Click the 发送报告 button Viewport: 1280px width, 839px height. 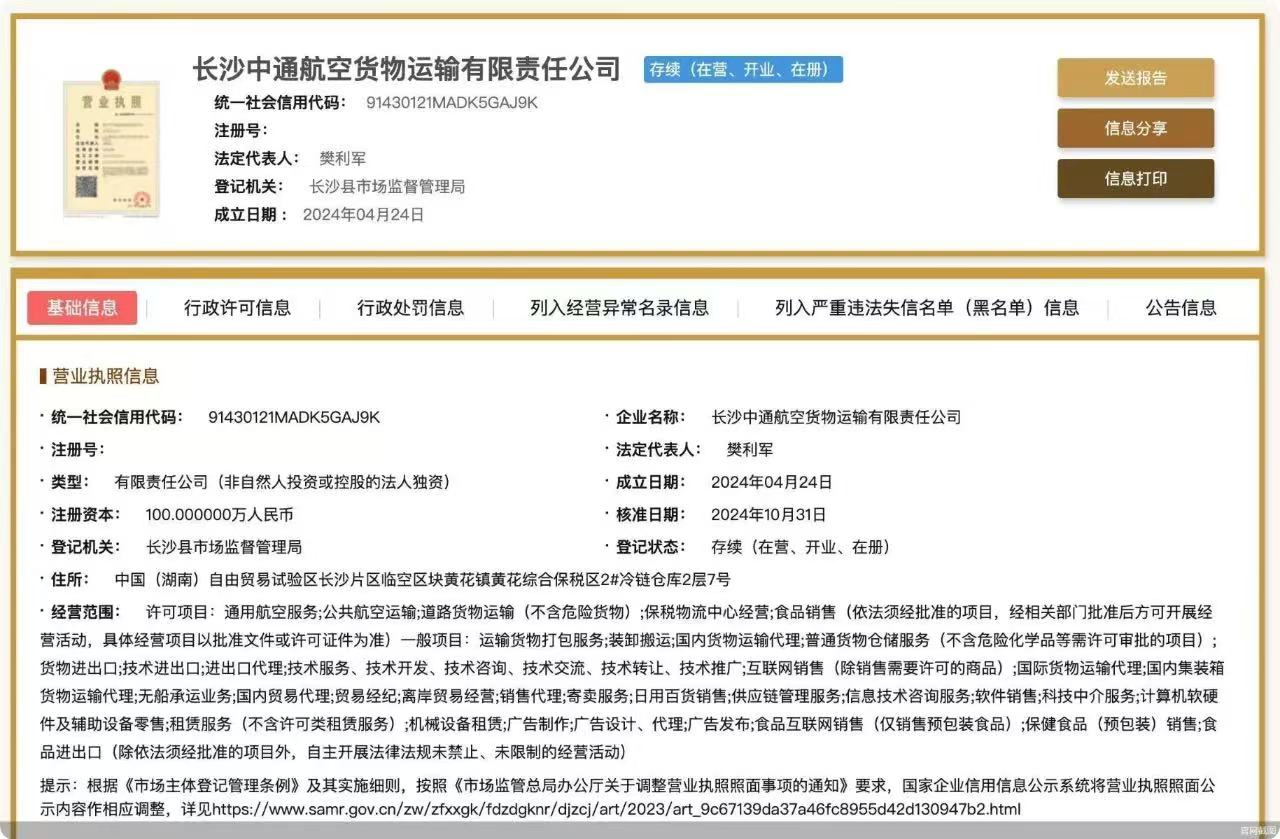[x=1135, y=78]
